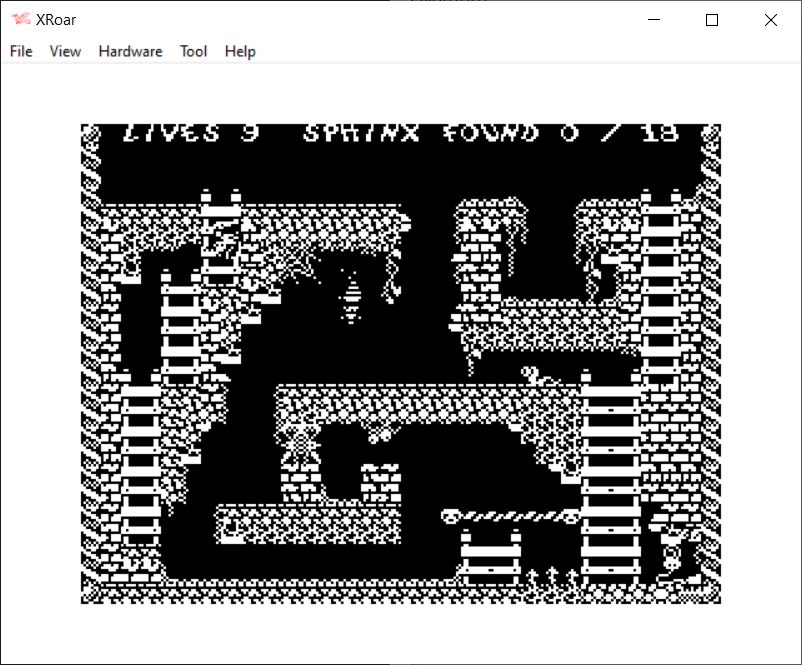Click the small brick pillar in lower cave
Screen dimensions: 802x665
click(380, 483)
